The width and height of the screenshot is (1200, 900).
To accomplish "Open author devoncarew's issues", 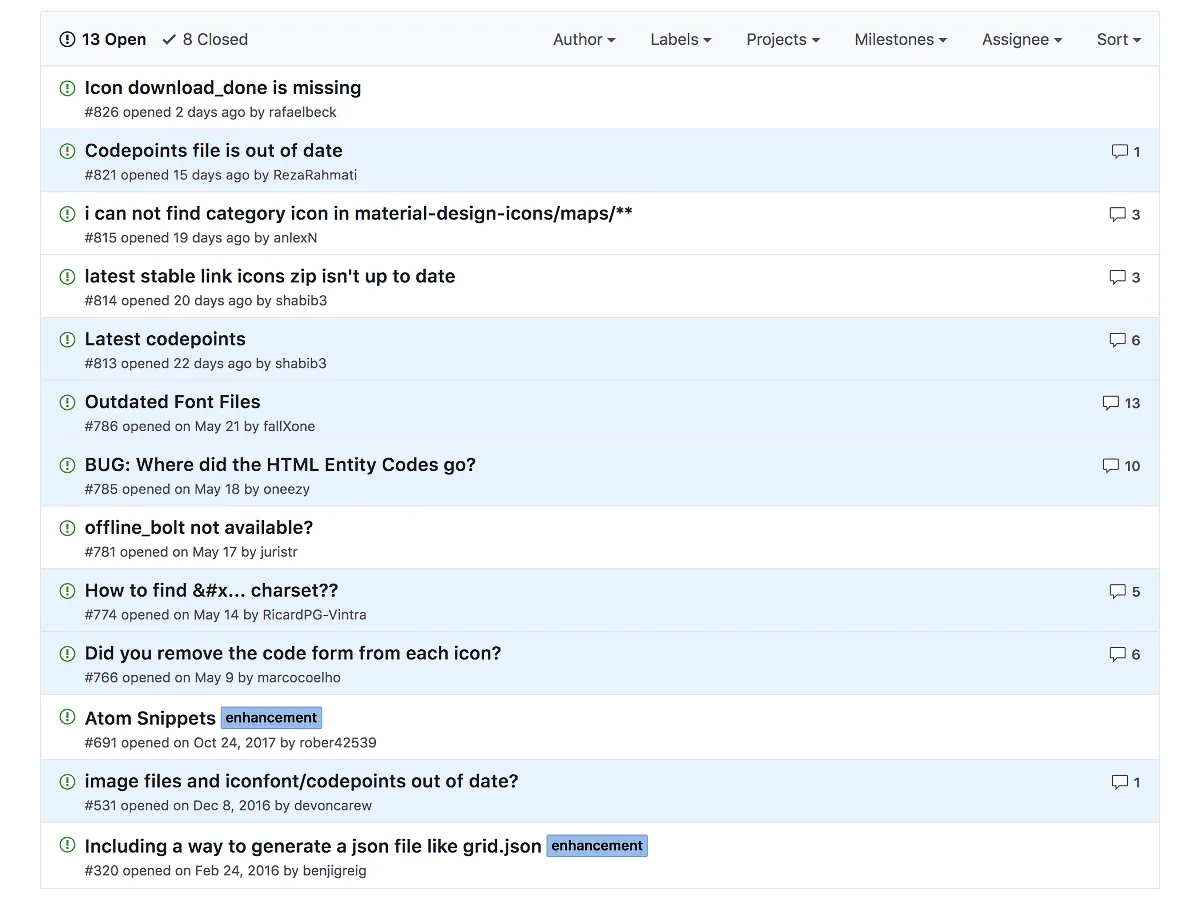I will click(333, 806).
